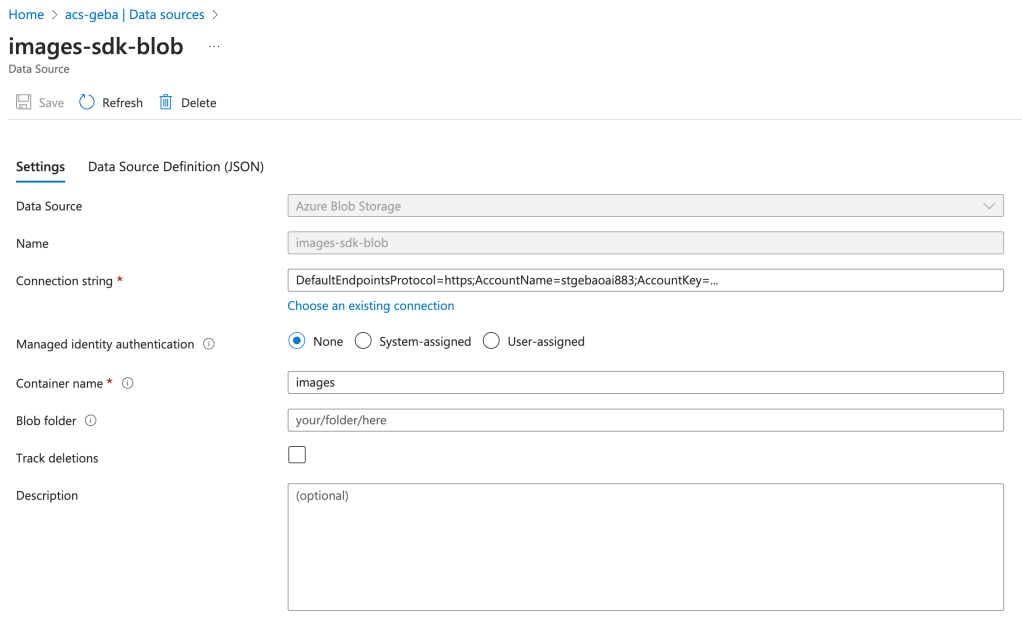Click Choose an existing connection link
The width and height of the screenshot is (1022, 626).
371,306
